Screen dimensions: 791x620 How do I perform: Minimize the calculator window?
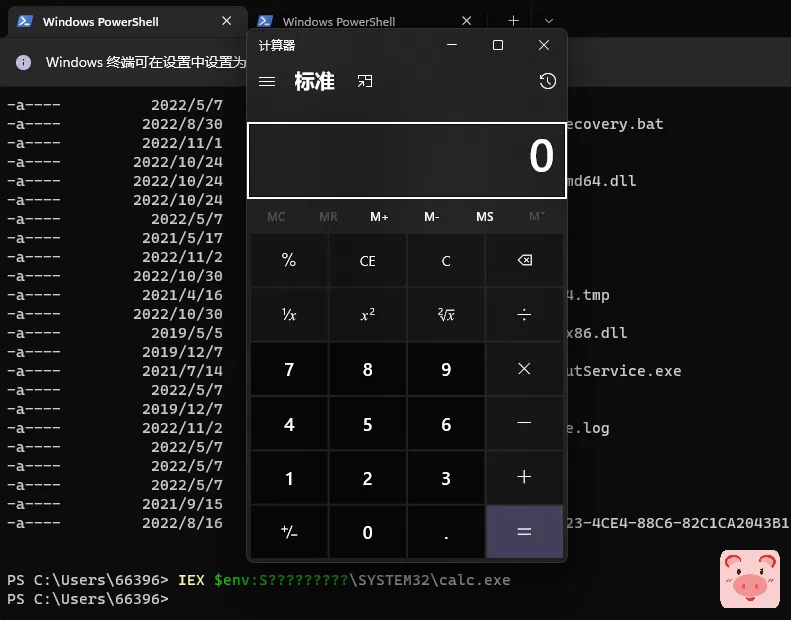pyautogui.click(x=452, y=45)
